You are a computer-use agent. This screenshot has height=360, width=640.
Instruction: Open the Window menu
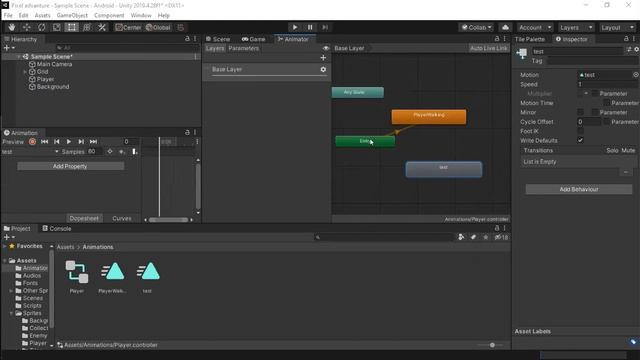tap(141, 16)
